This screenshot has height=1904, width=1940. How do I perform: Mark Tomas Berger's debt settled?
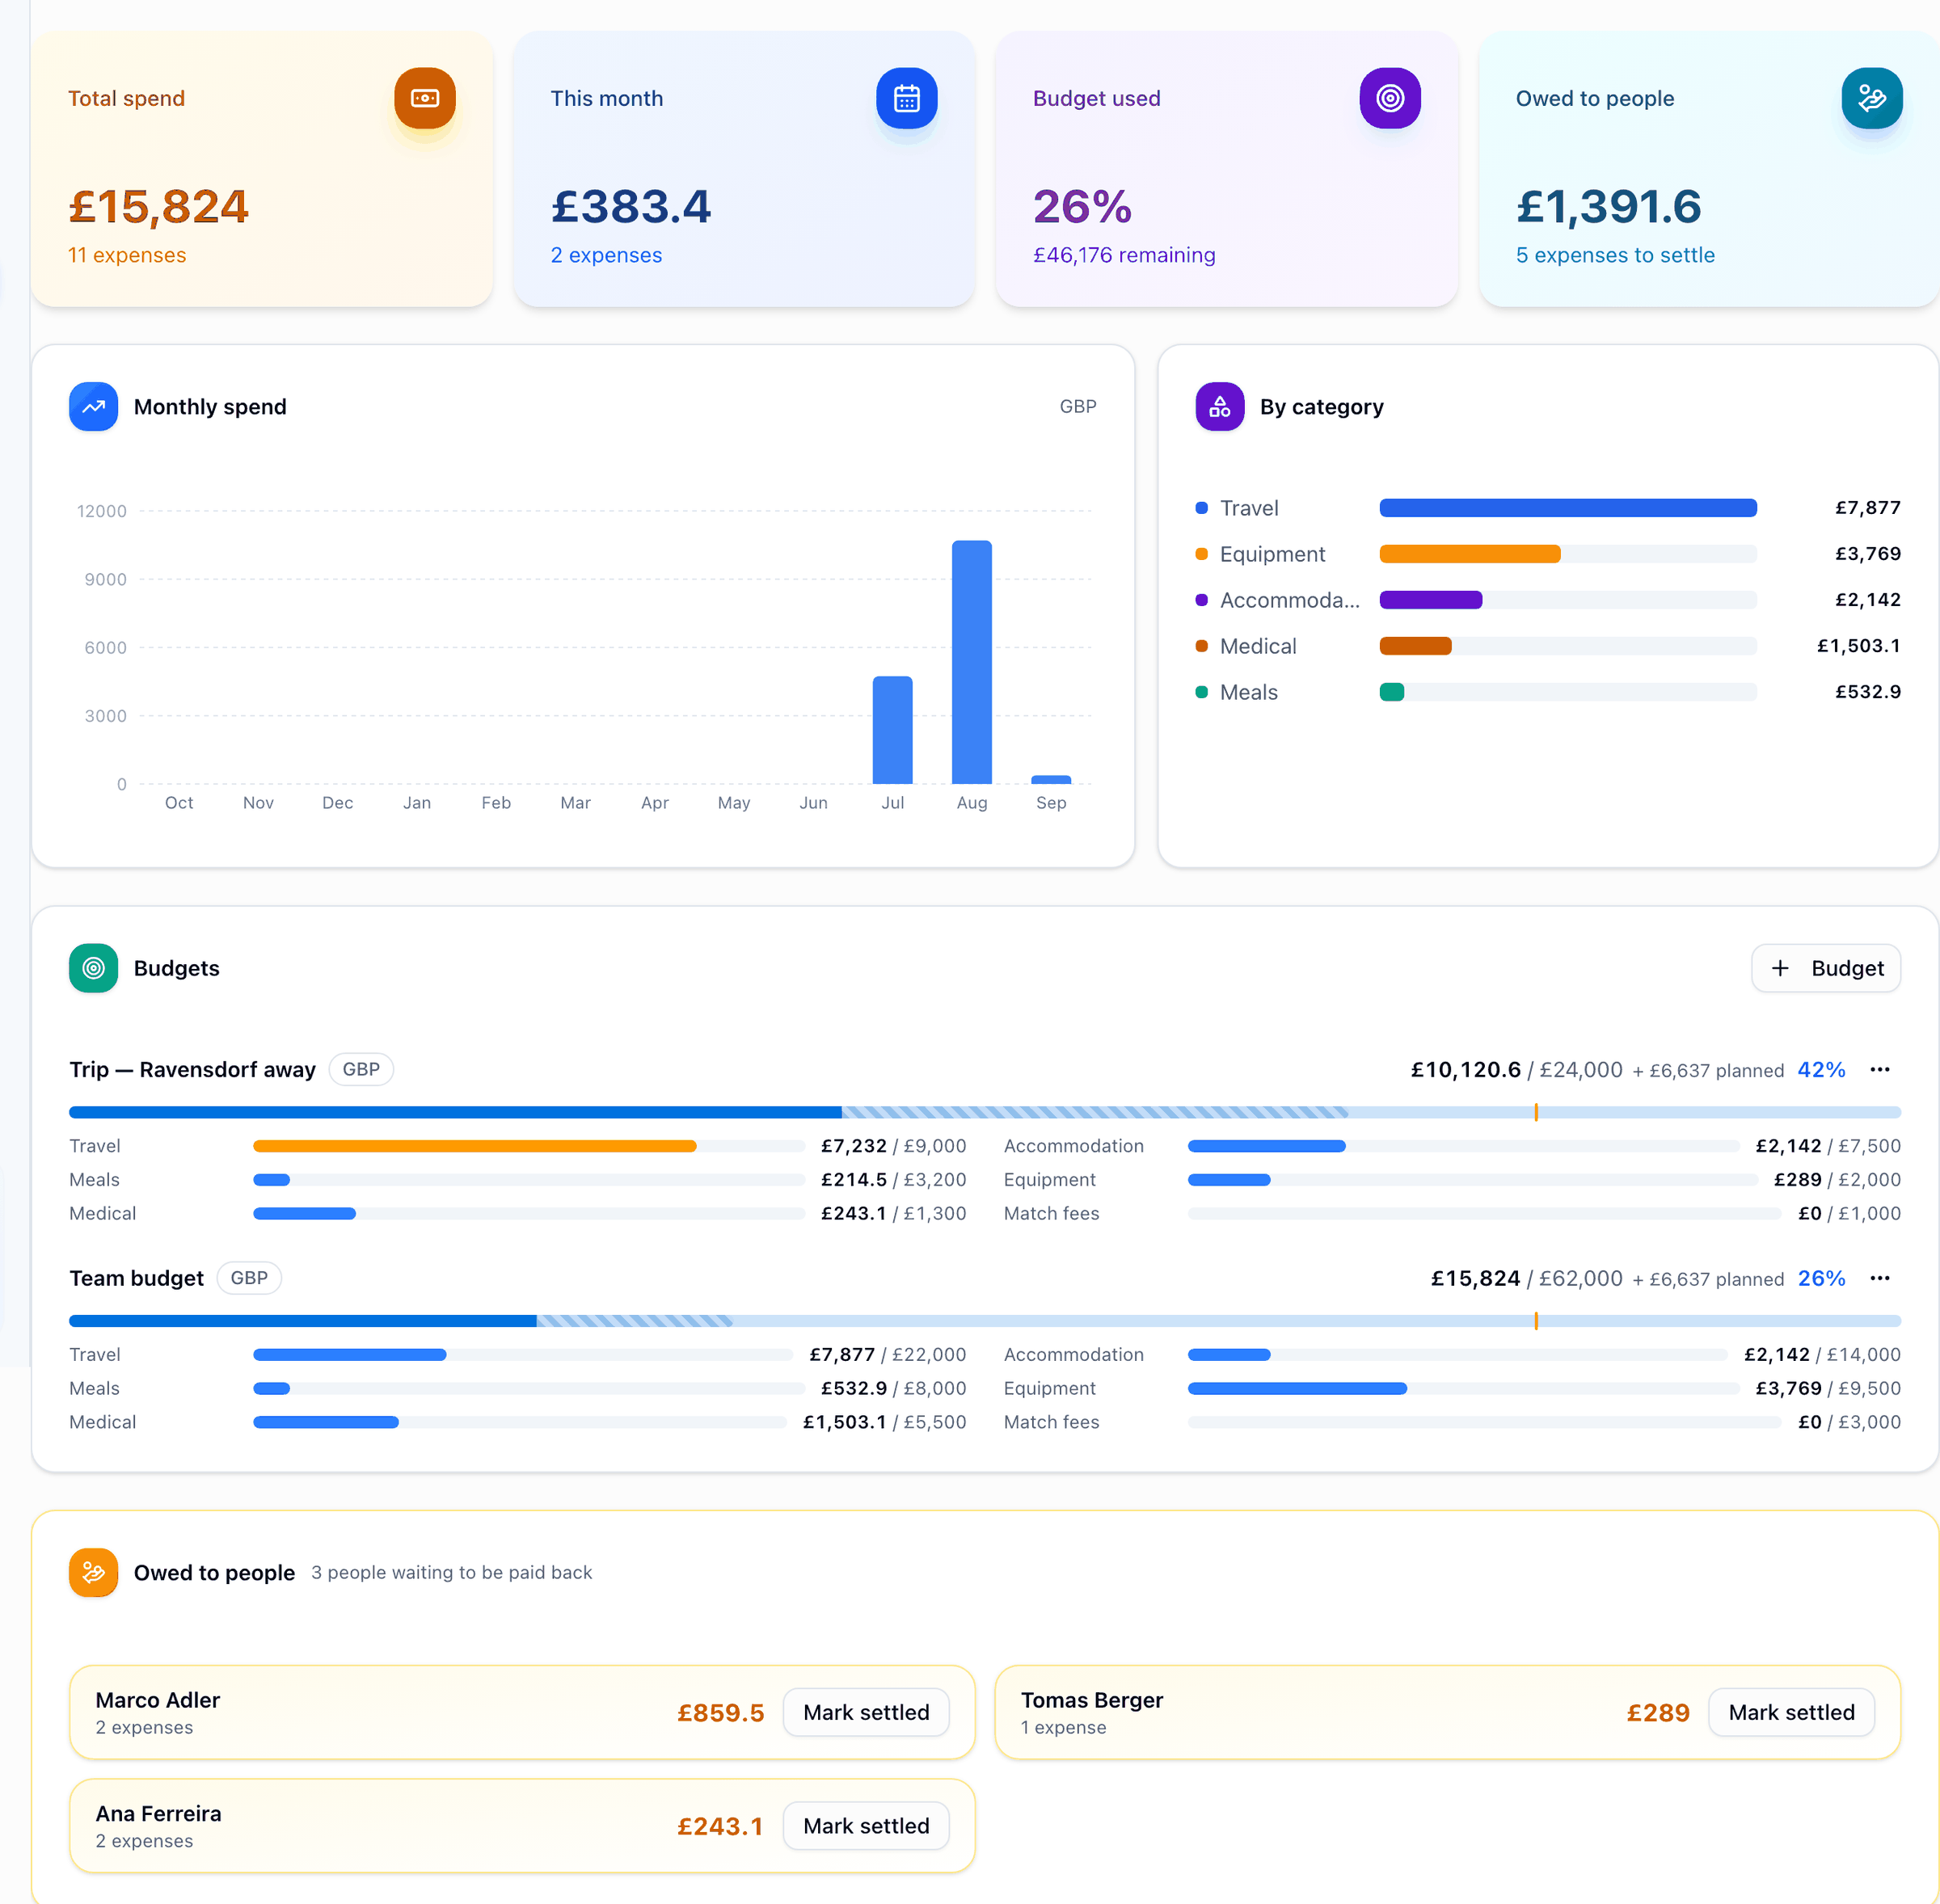[1791, 1713]
